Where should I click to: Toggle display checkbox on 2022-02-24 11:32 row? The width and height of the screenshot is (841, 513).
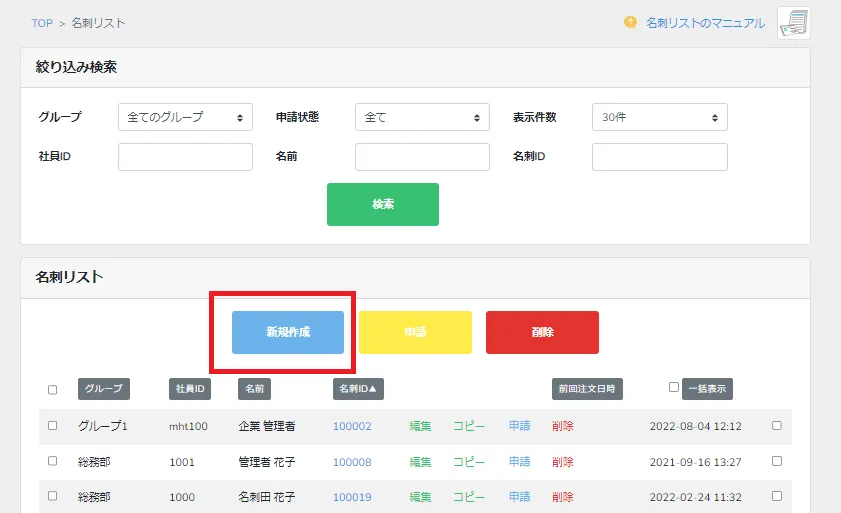[x=777, y=496]
